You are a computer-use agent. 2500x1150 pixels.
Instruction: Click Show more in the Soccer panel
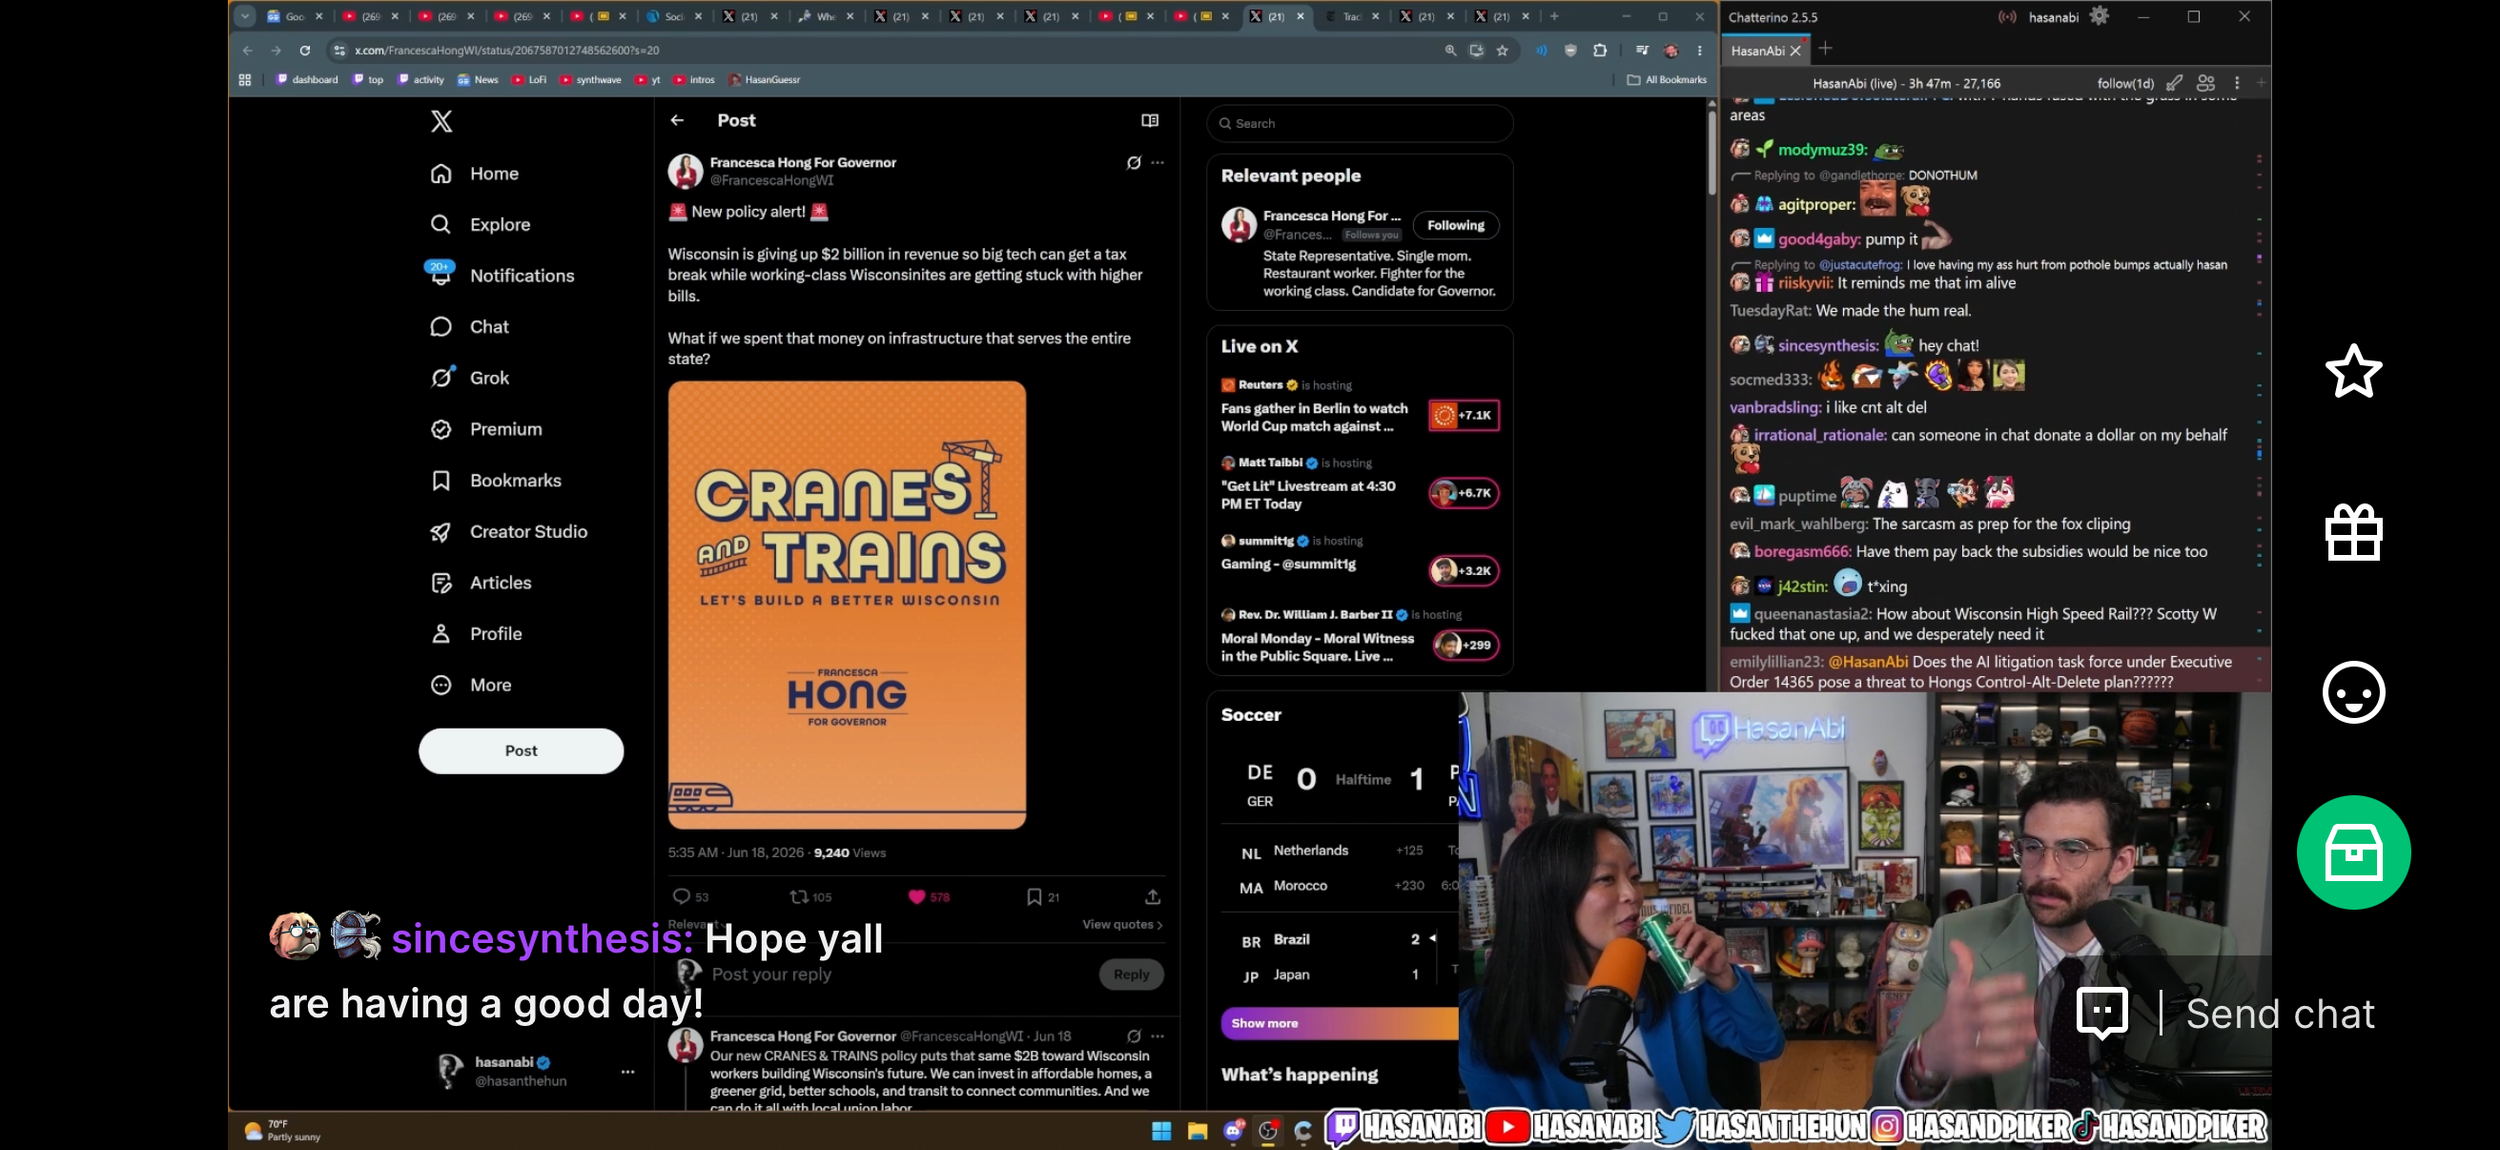(x=1340, y=1024)
